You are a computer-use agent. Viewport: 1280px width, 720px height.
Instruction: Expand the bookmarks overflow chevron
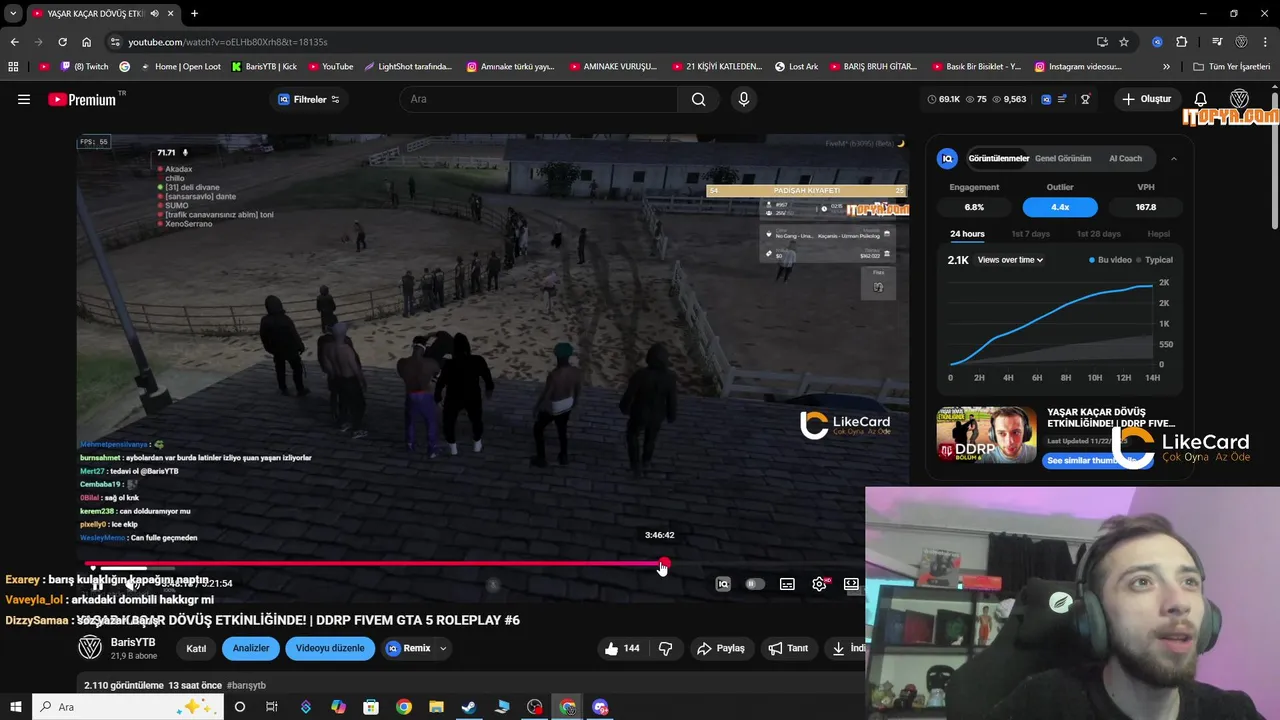click(1166, 67)
